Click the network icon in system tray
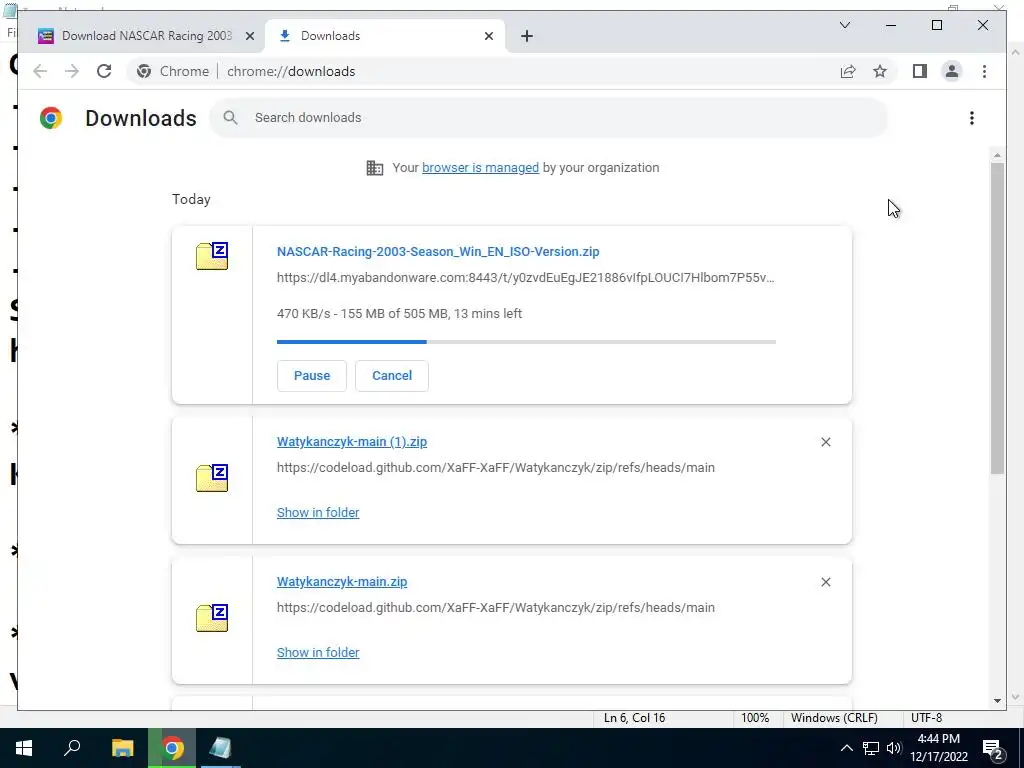The width and height of the screenshot is (1024, 768). coord(871,748)
